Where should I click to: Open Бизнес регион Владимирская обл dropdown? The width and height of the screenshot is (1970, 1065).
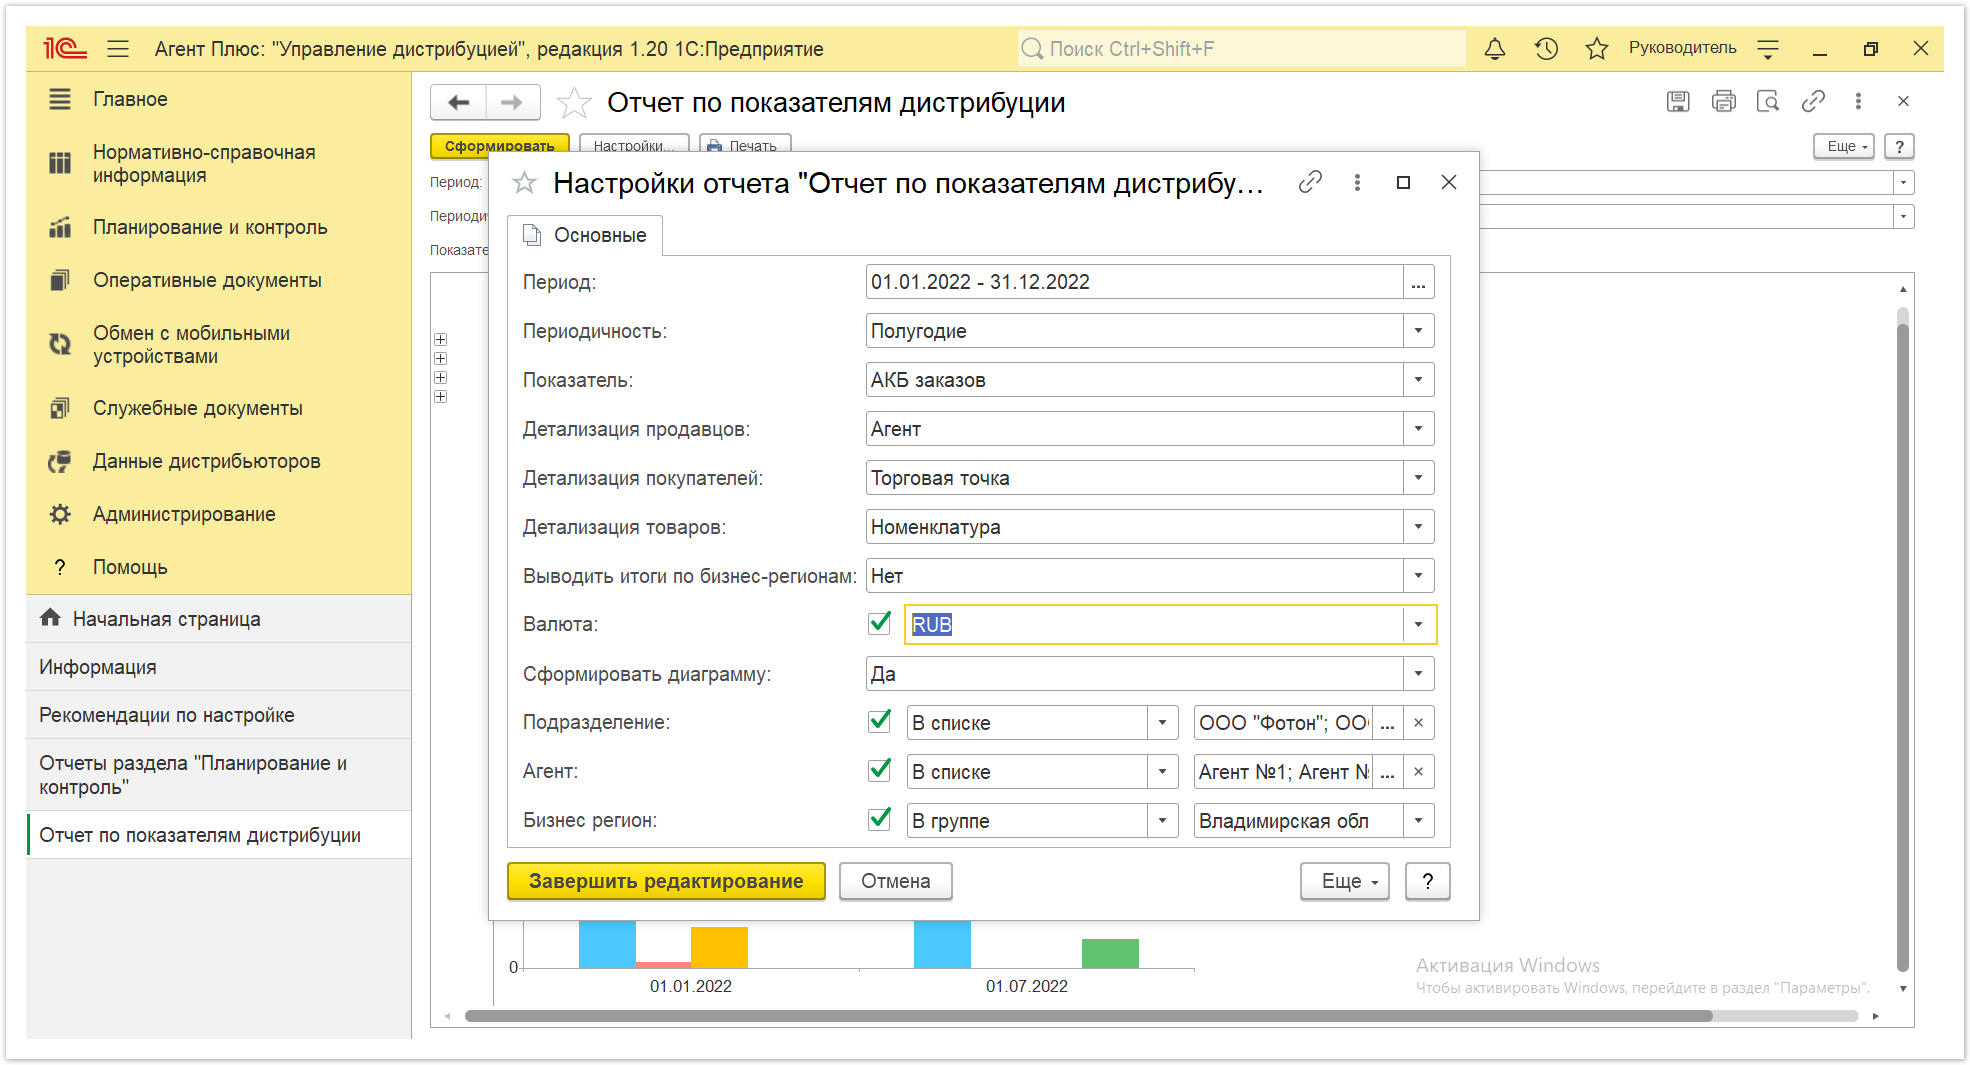(1418, 821)
